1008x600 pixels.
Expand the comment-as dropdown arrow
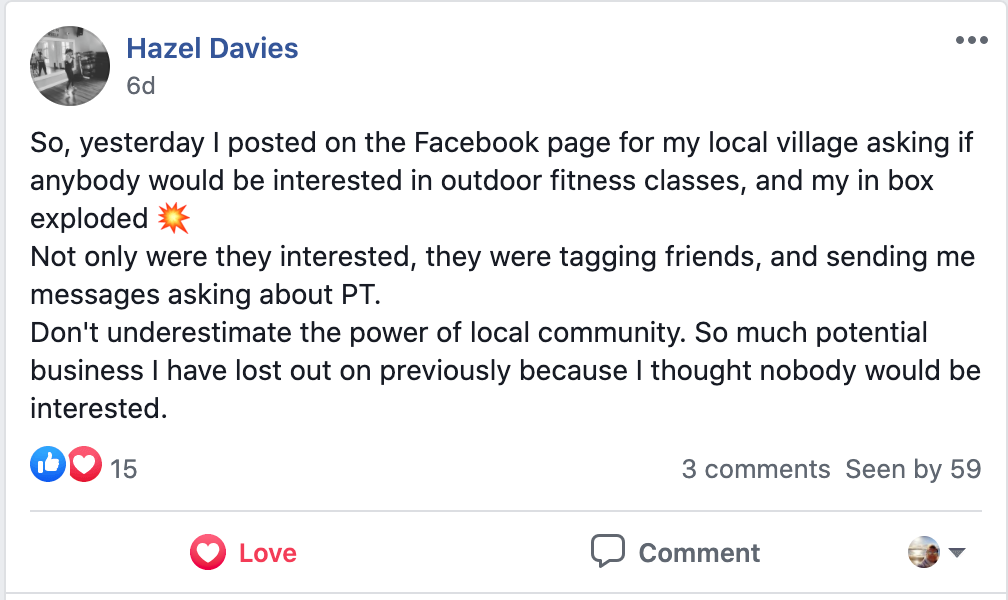tap(956, 553)
